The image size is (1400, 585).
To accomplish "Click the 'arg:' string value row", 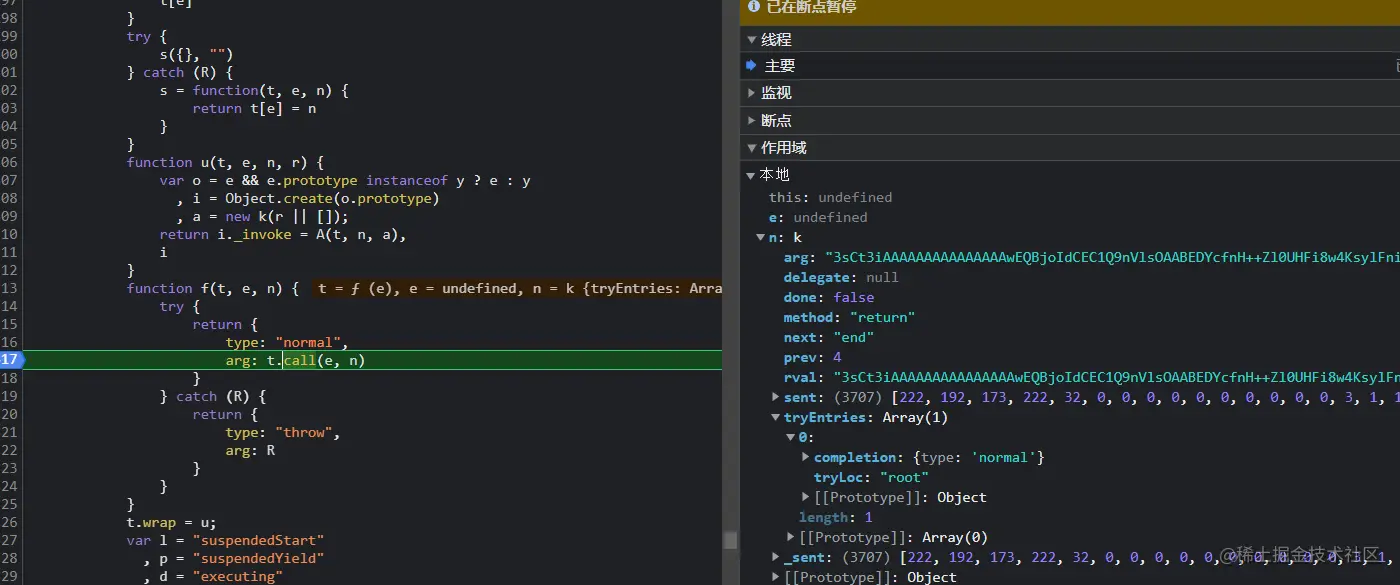I will (1091, 257).
